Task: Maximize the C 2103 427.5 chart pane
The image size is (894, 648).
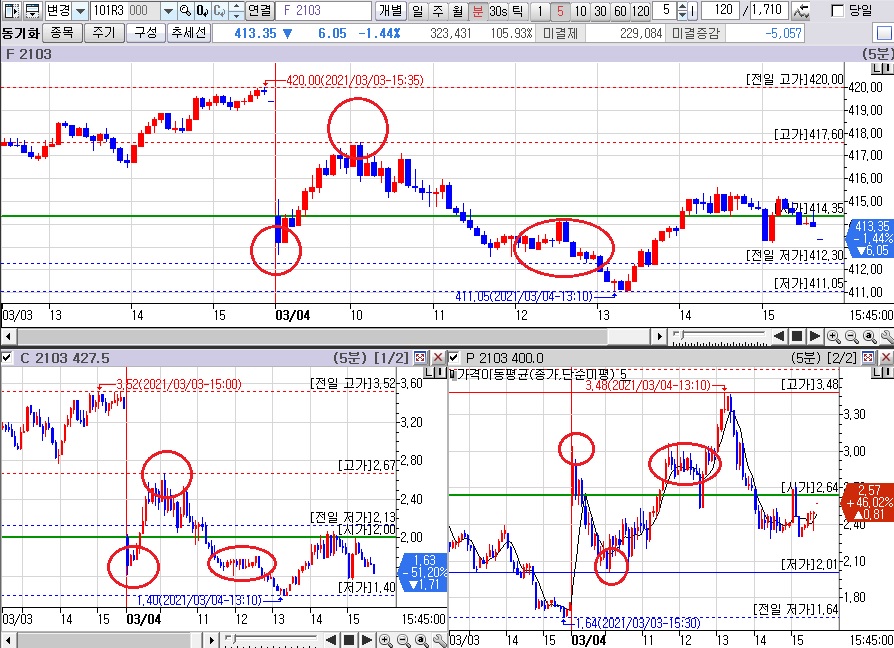Action: click(420, 357)
